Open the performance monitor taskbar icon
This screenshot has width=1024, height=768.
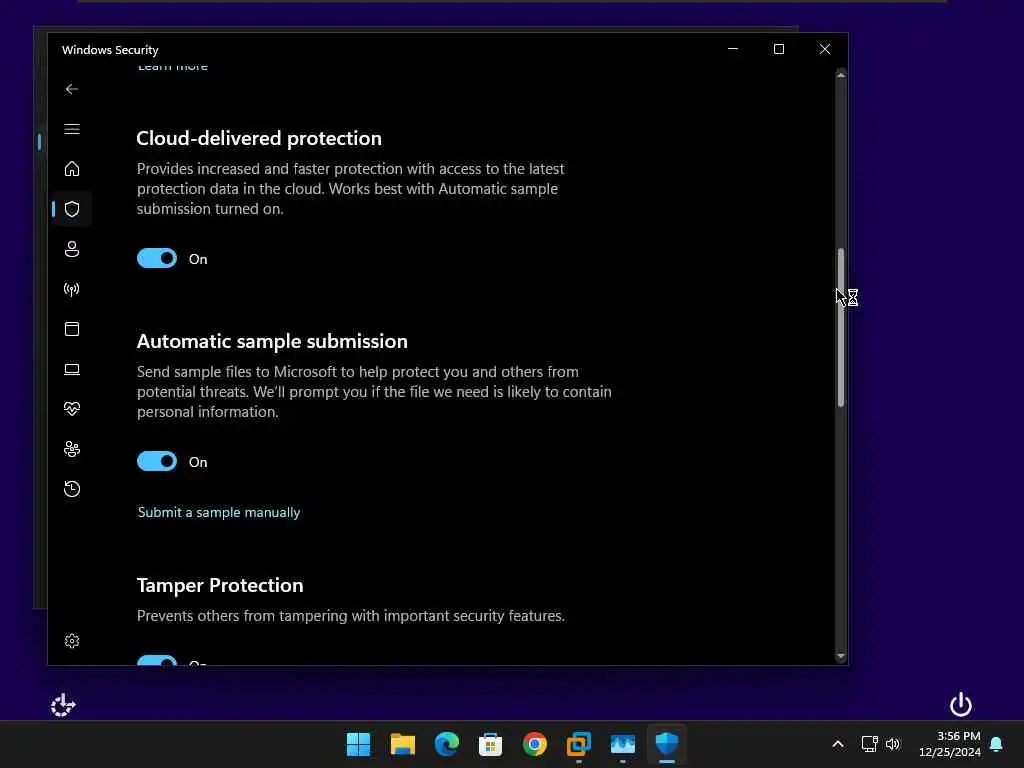[x=622, y=744]
